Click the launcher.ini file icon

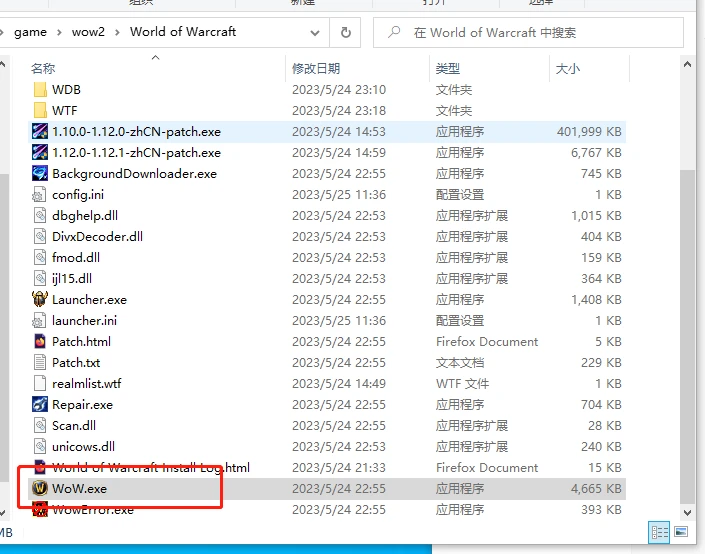tap(40, 321)
